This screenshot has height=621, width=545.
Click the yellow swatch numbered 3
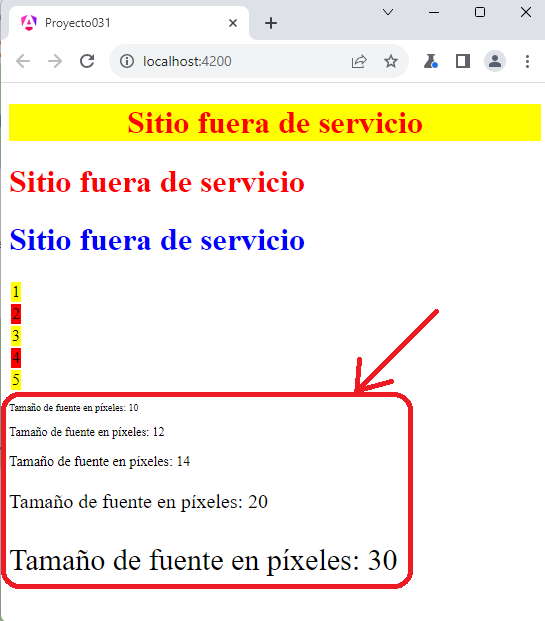tap(16, 336)
